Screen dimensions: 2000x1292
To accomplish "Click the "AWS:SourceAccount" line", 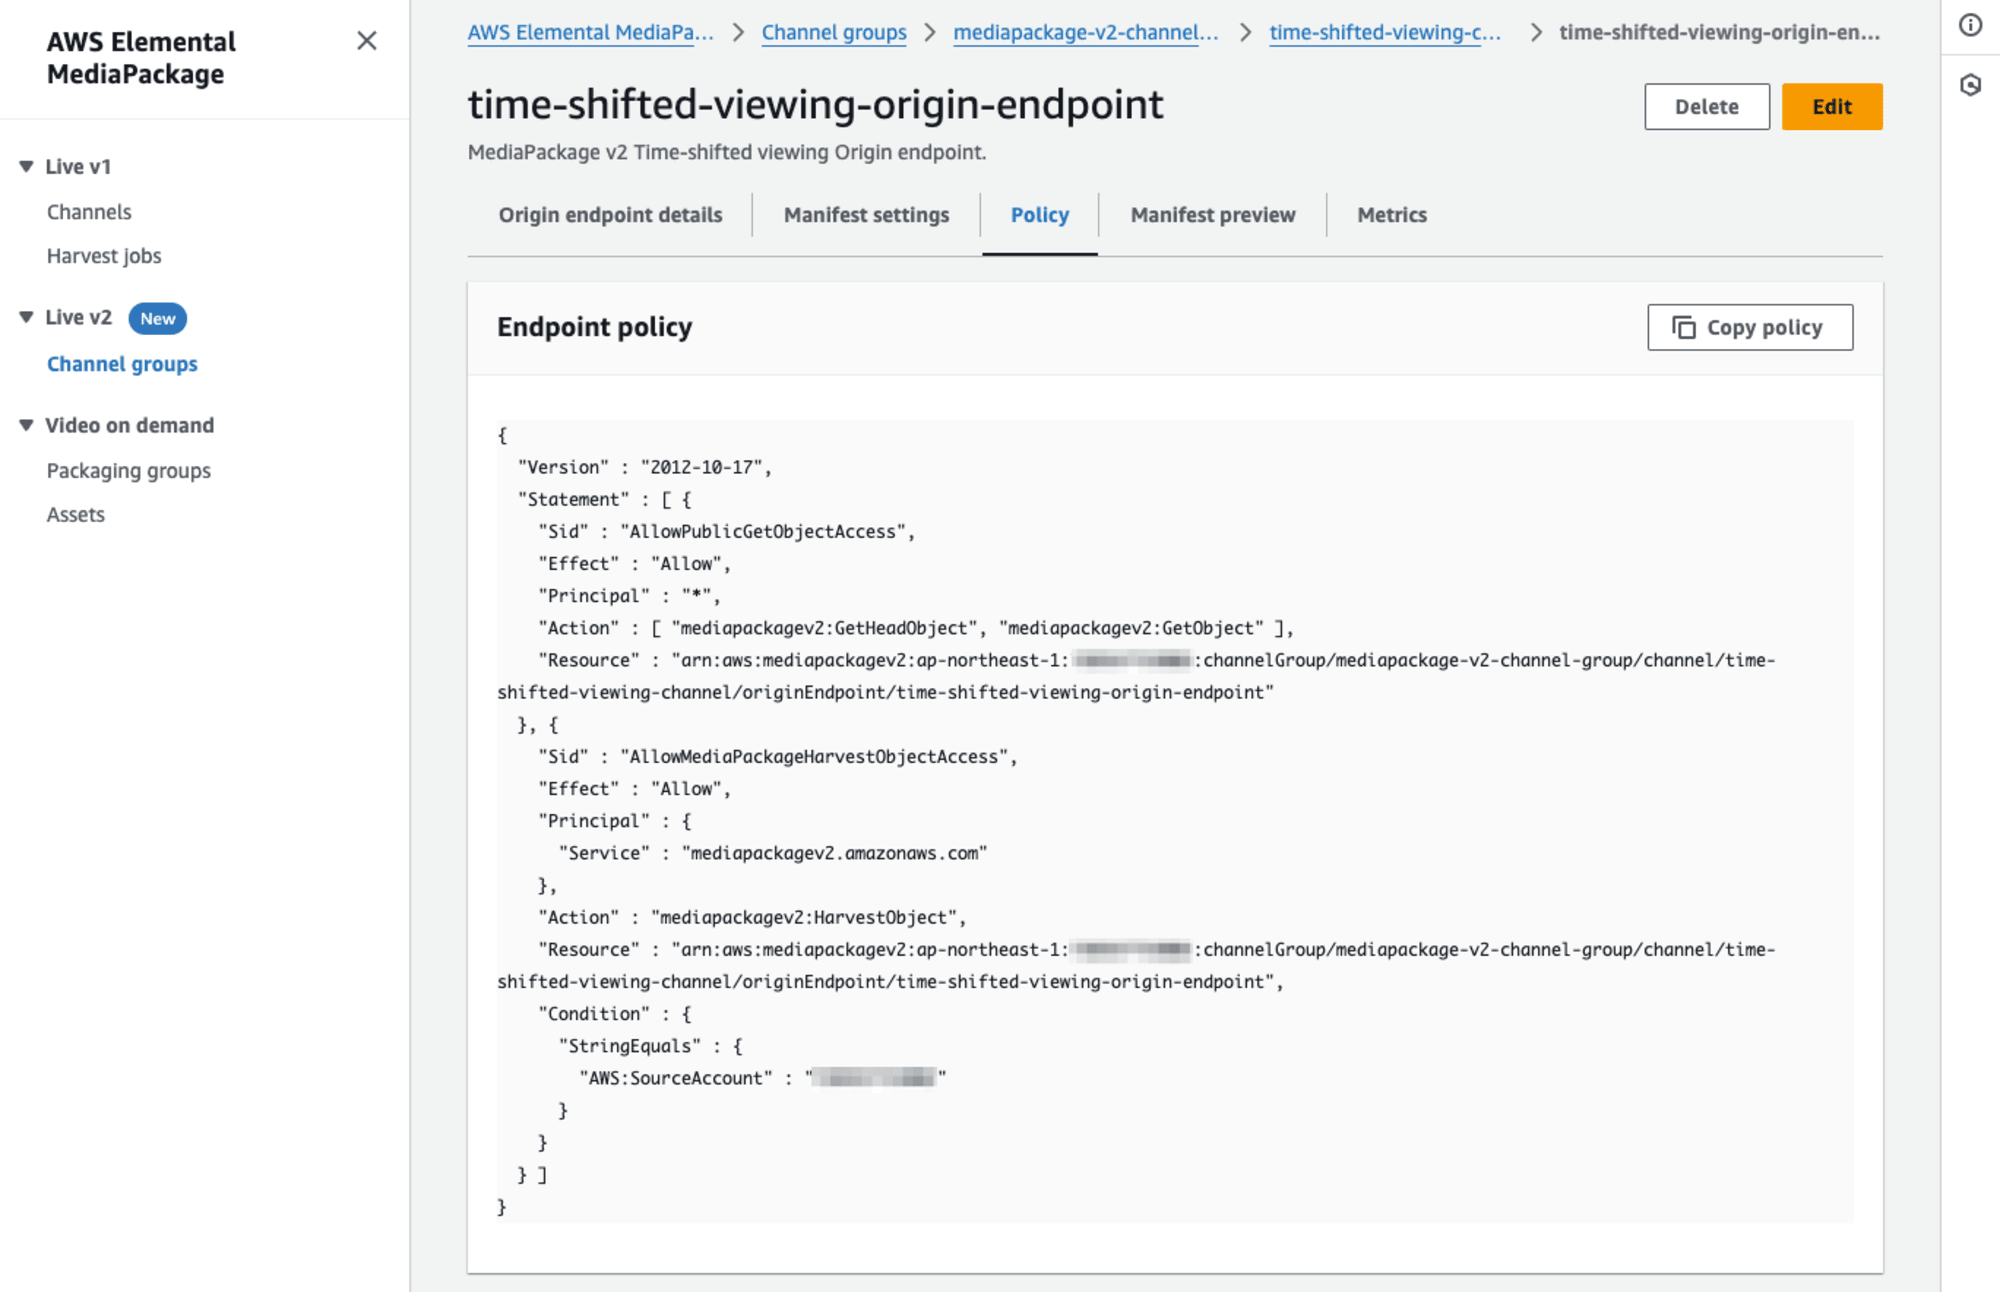I will 762,1078.
